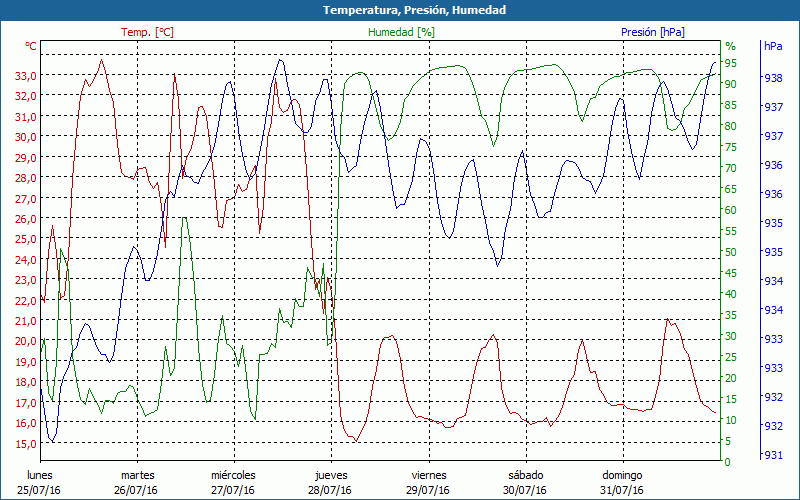
Task: Select the red "Temp. [°C]" legend label
Action: click(x=147, y=32)
